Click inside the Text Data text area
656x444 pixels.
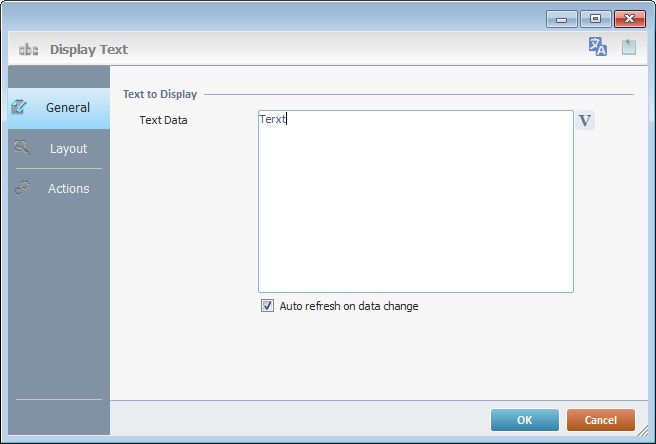(415, 200)
